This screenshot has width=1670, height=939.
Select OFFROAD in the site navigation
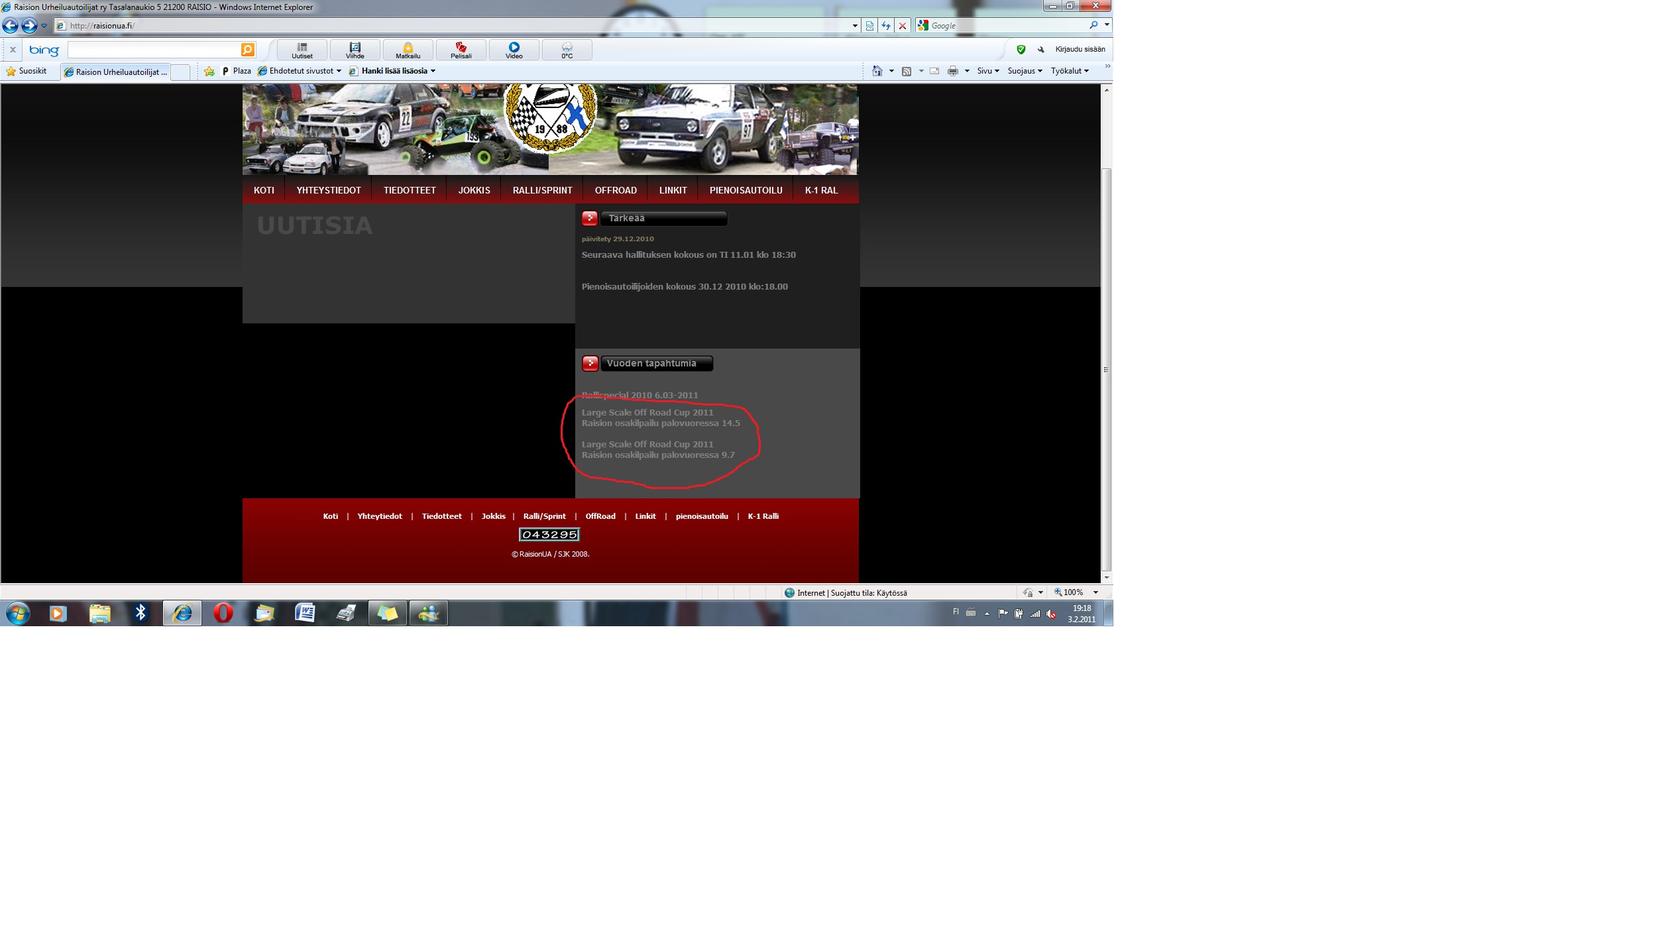point(615,190)
